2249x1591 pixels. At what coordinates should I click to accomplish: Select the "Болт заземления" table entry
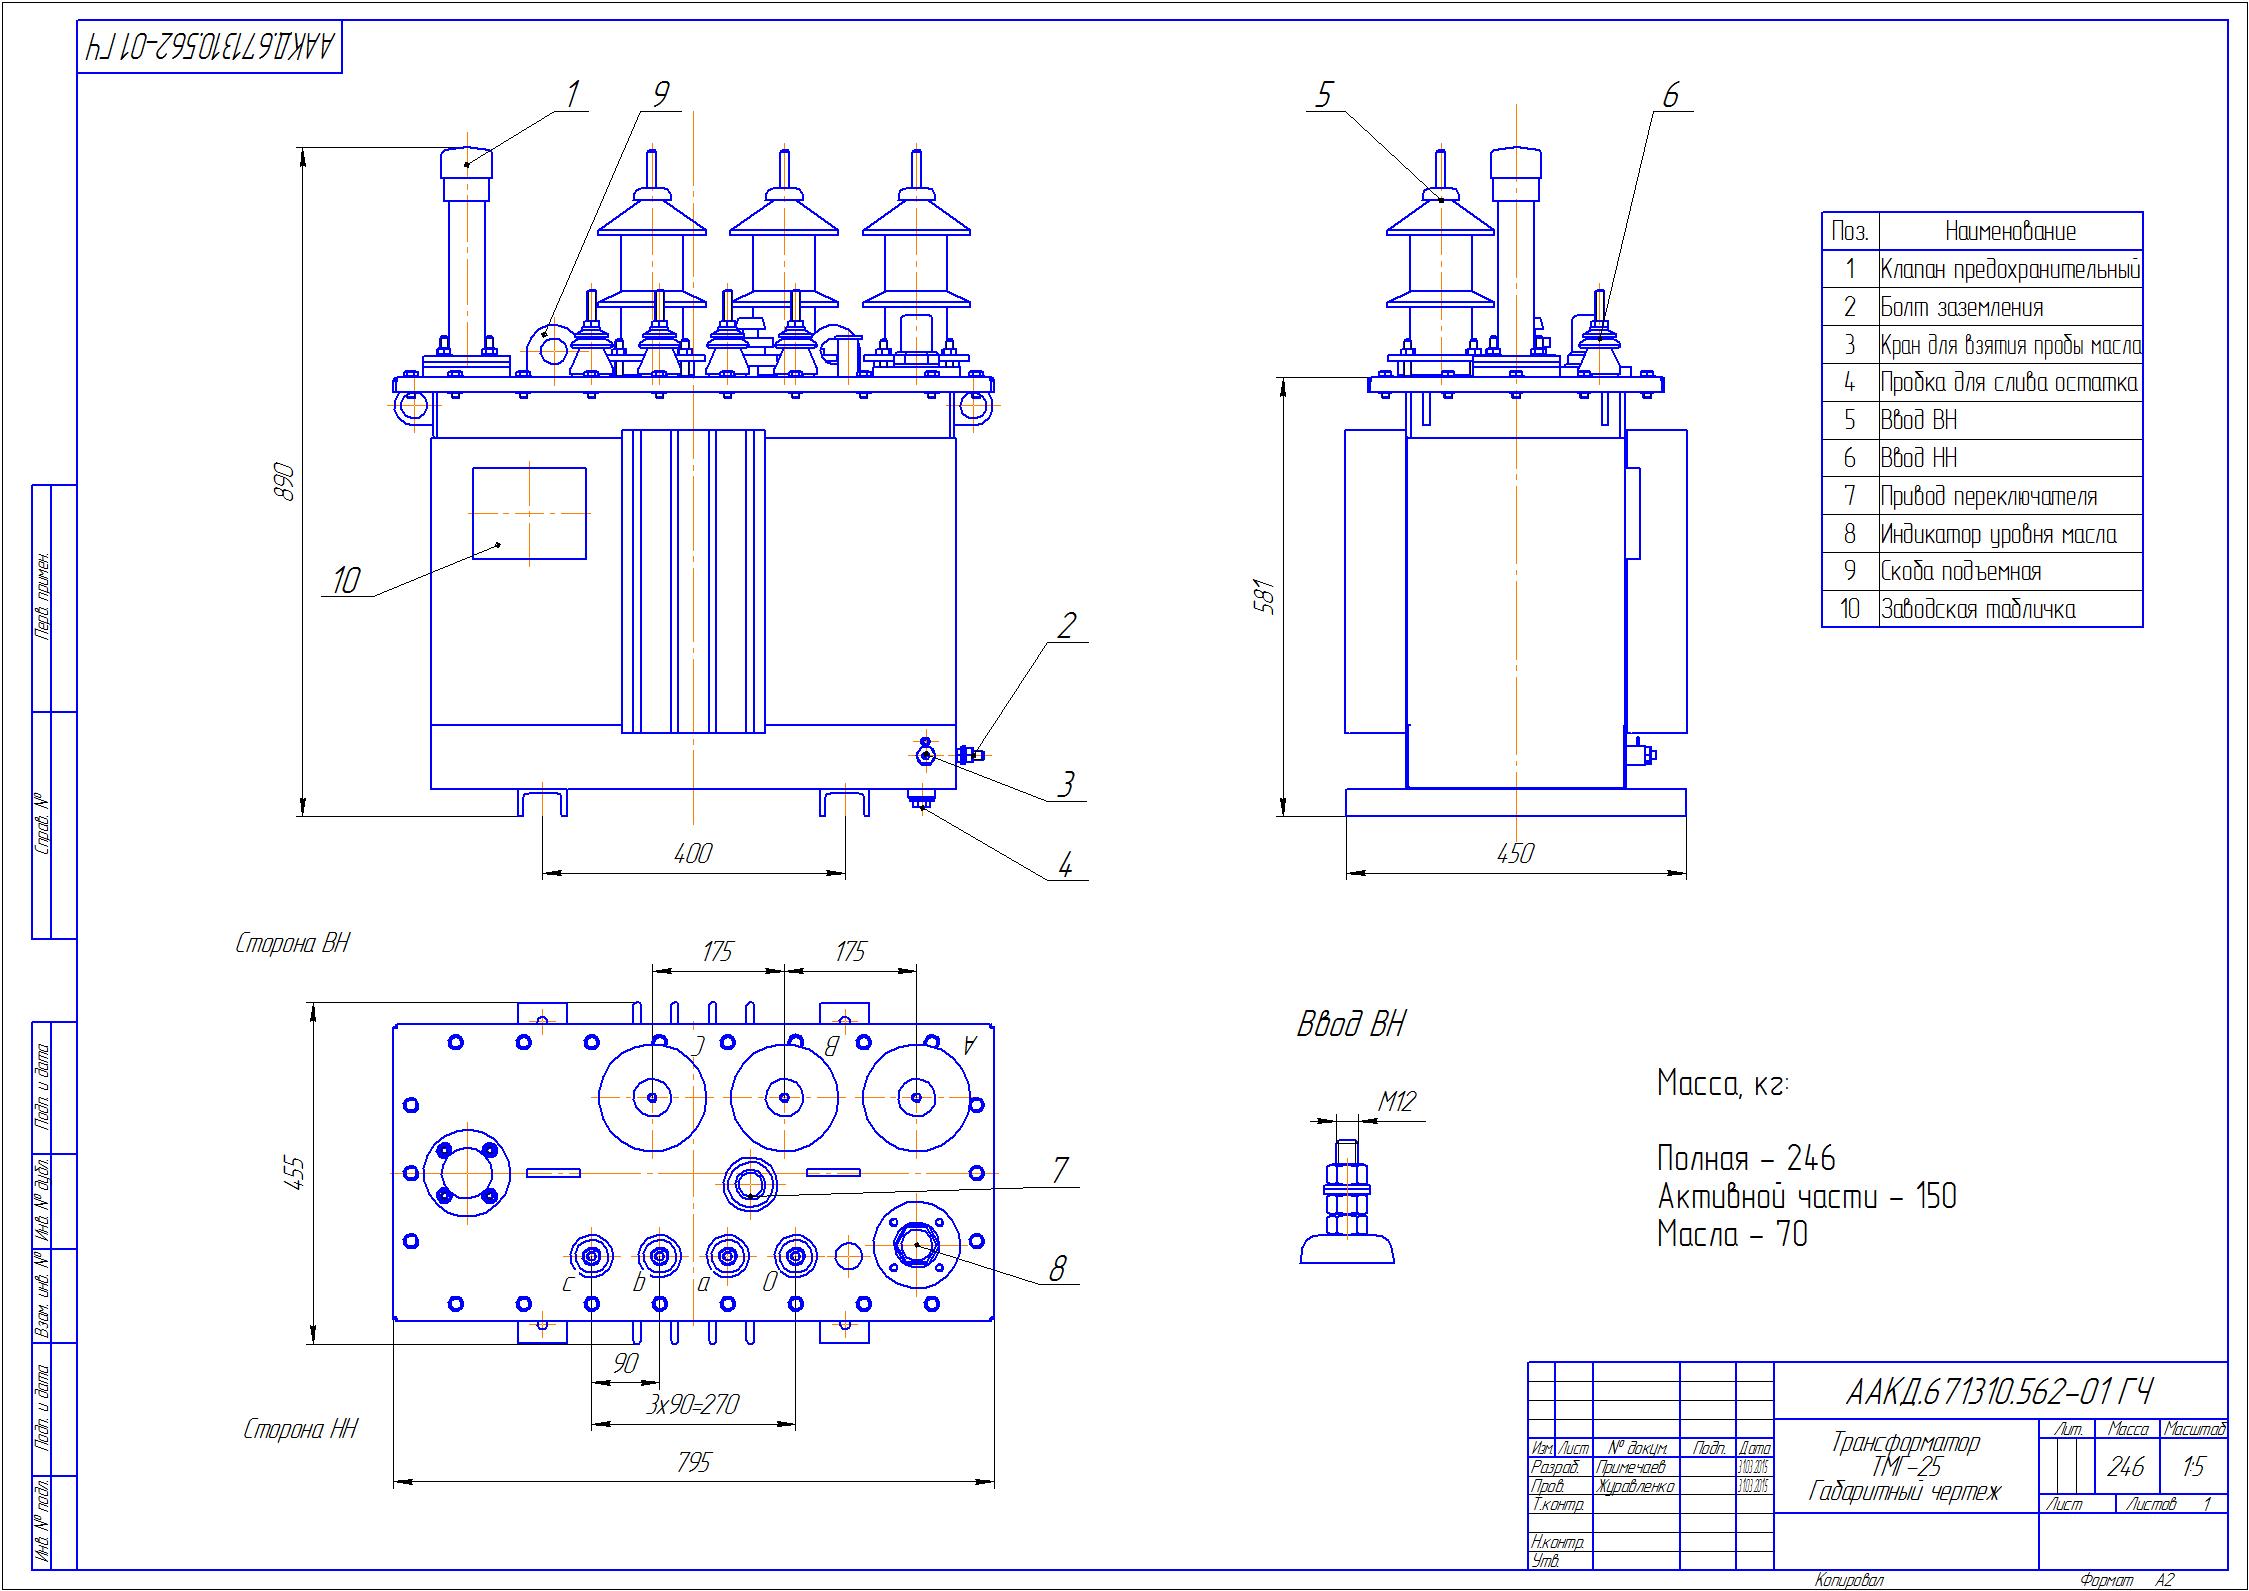1982,307
